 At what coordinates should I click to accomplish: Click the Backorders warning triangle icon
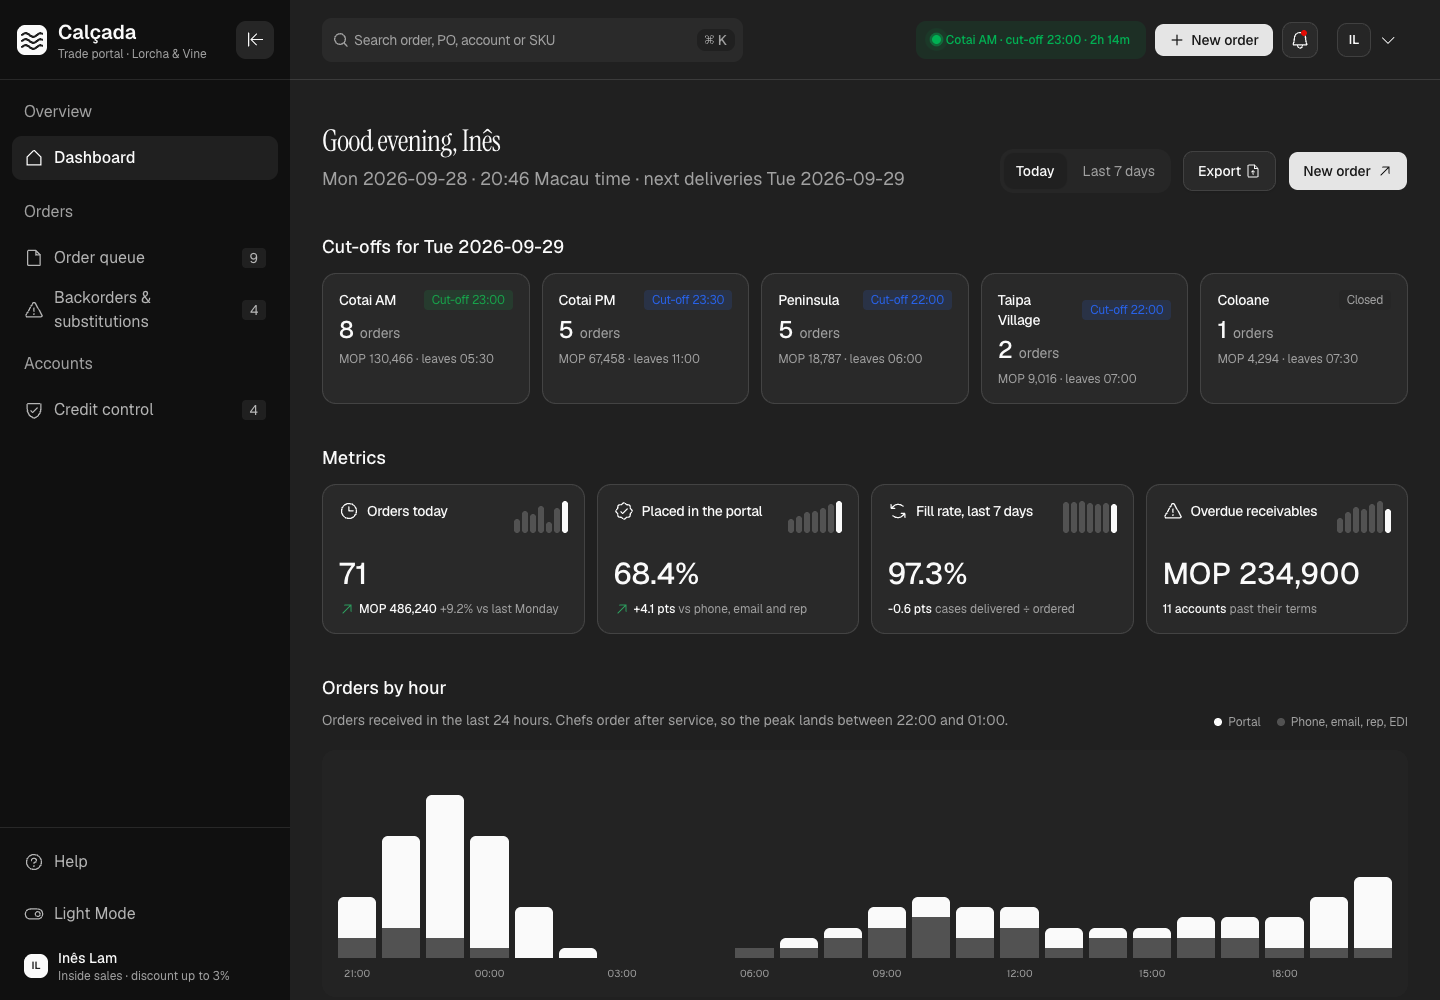pos(34,310)
